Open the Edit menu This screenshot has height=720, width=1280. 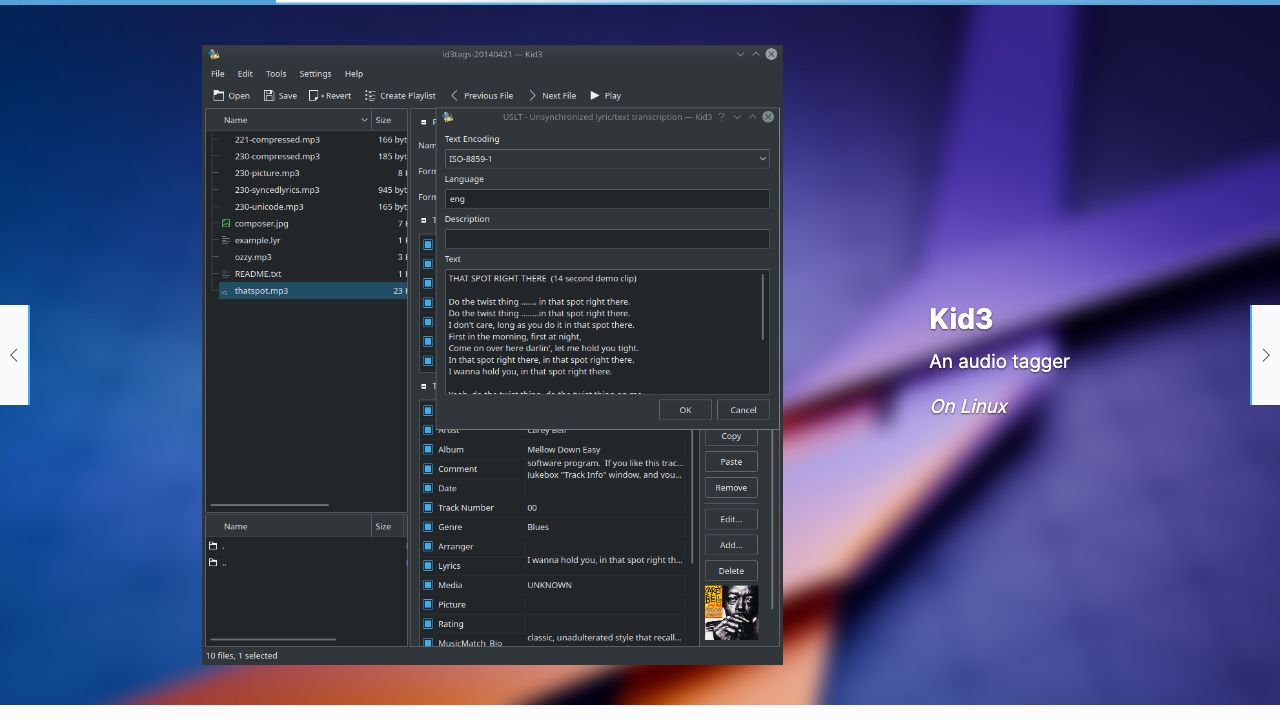[245, 74]
